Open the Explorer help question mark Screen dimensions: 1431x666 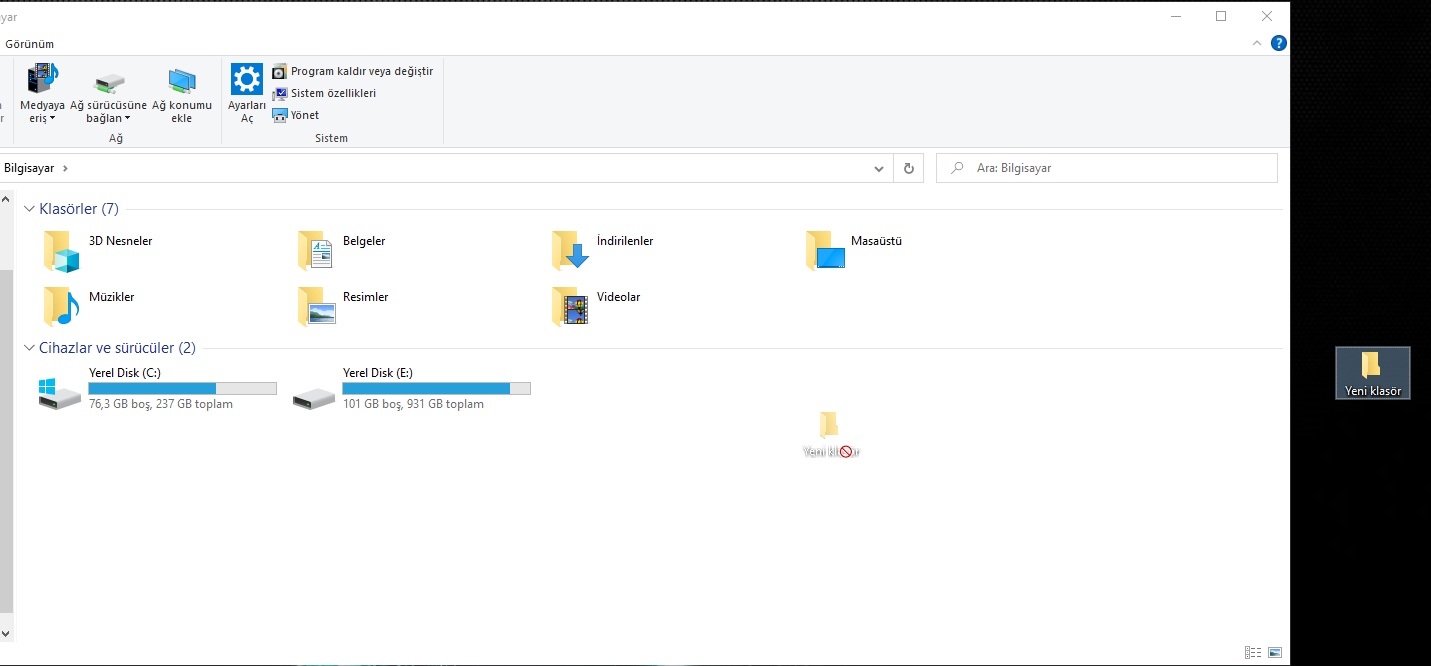[1278, 43]
